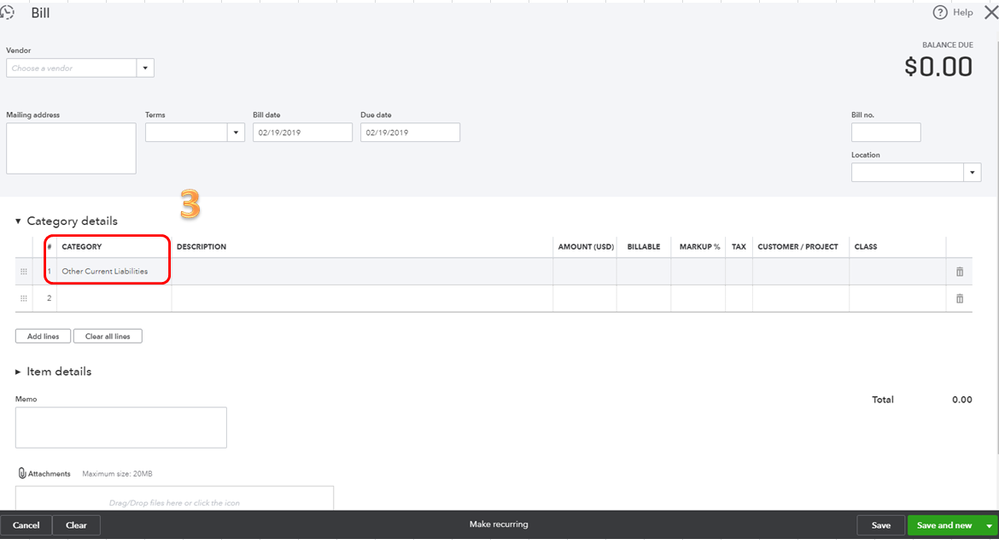This screenshot has height=540, width=999.
Task: Click the Add lines button
Action: coord(43,336)
